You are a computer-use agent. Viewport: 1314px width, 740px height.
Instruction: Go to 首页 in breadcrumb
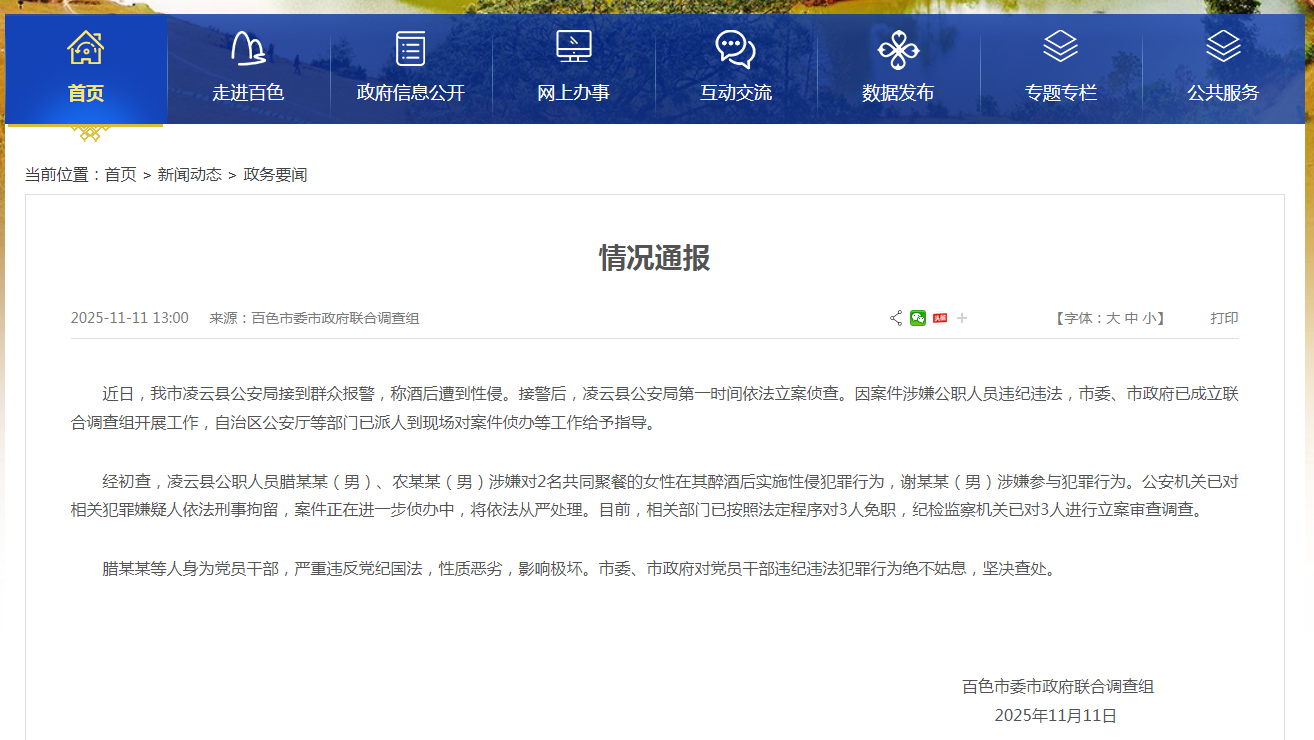coord(120,174)
